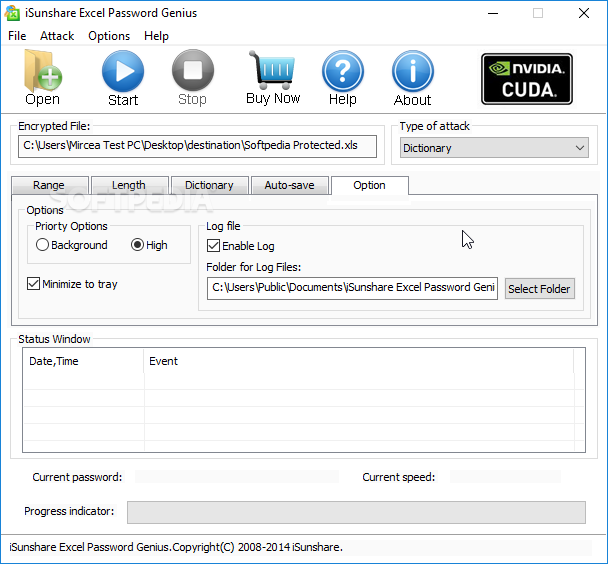Open the Attack menu
The width and height of the screenshot is (608, 564).
coord(57,36)
